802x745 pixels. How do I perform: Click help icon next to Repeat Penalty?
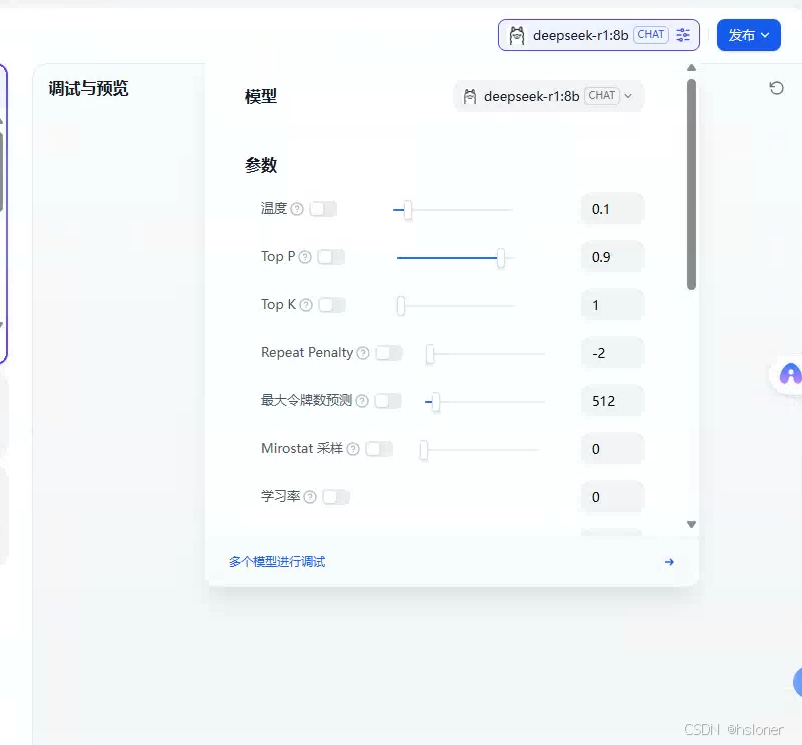pos(363,353)
